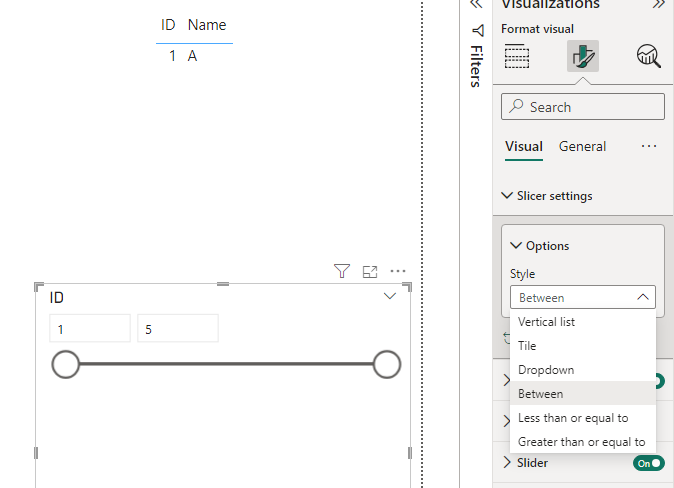Collapse the Slicer settings section
This screenshot has width=674, height=488.
tap(507, 196)
